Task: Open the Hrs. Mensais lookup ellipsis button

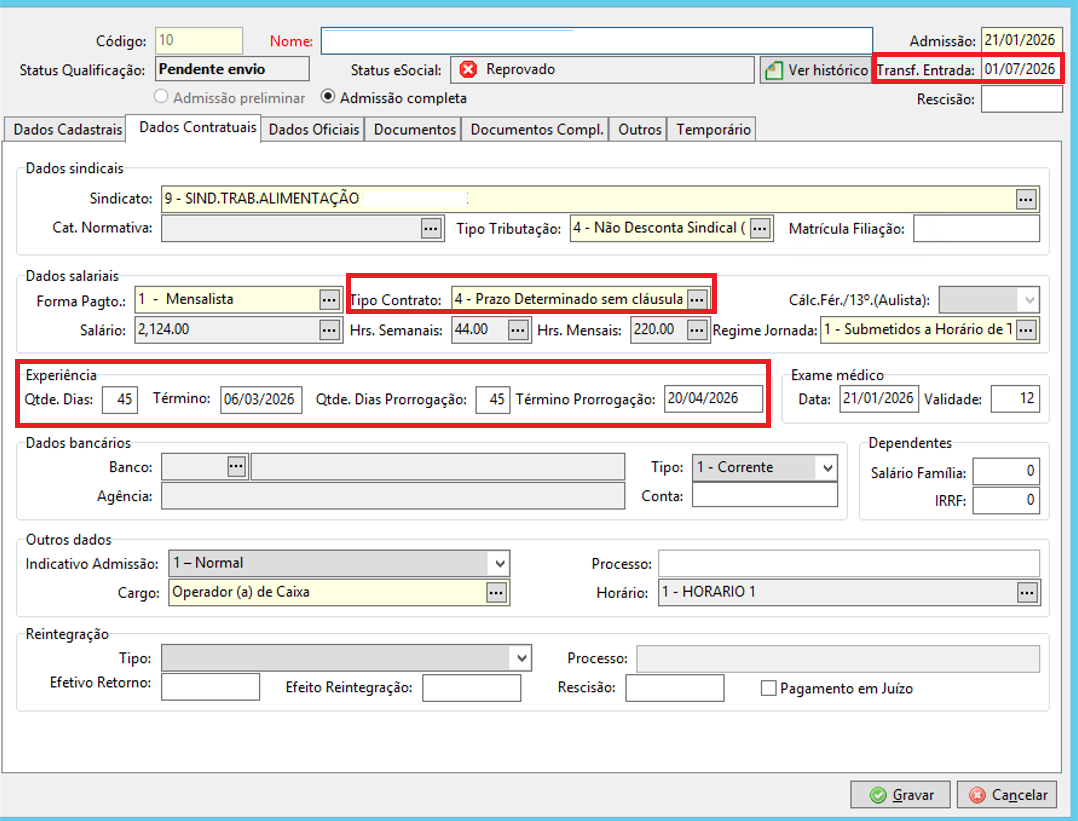Action: tap(696, 330)
